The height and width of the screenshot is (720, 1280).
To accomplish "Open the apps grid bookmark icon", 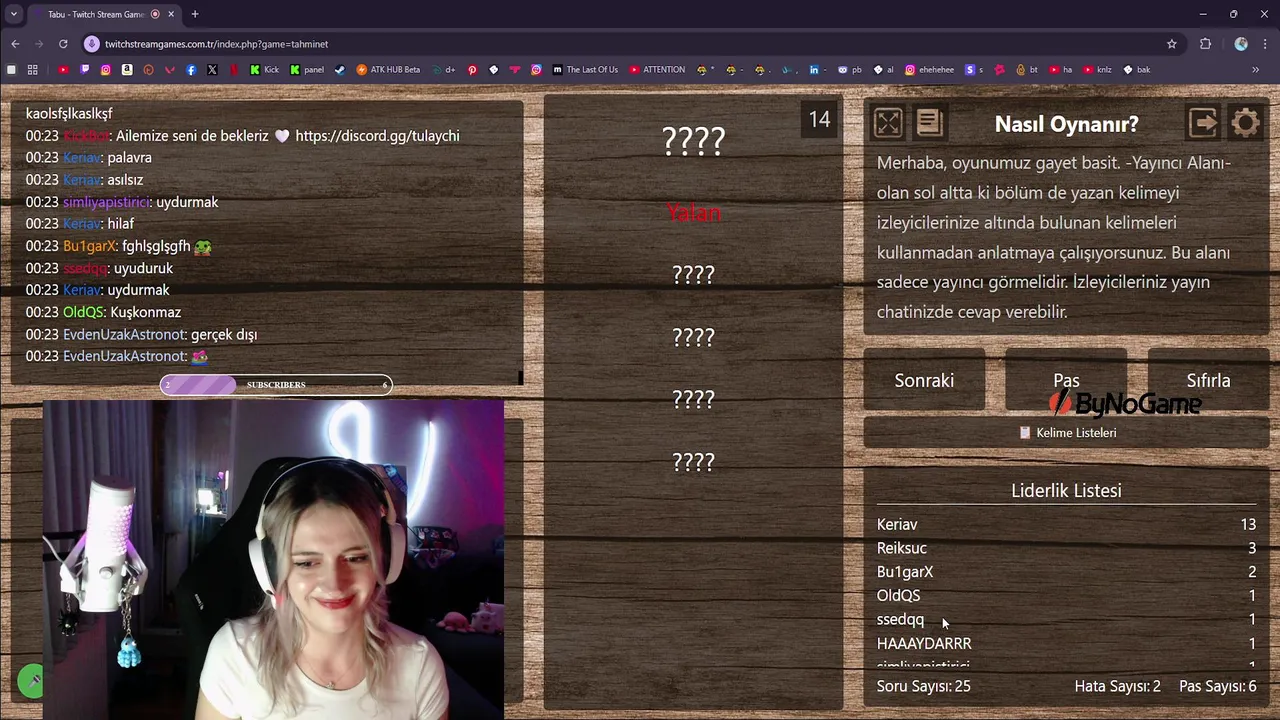I will [x=32, y=70].
